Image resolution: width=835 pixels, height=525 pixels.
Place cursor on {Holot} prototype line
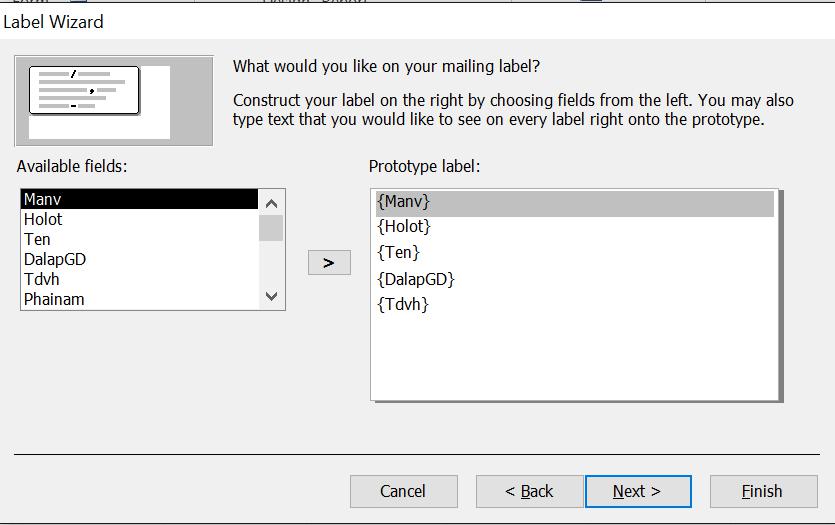point(404,227)
